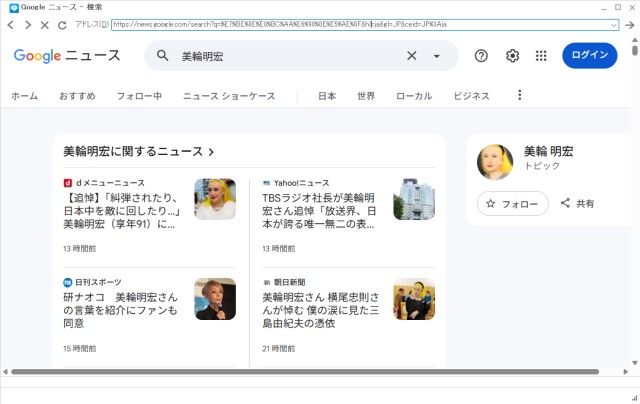Image resolution: width=640 pixels, height=404 pixels.
Task: Share the topic with 共有 button
Action: tap(577, 203)
